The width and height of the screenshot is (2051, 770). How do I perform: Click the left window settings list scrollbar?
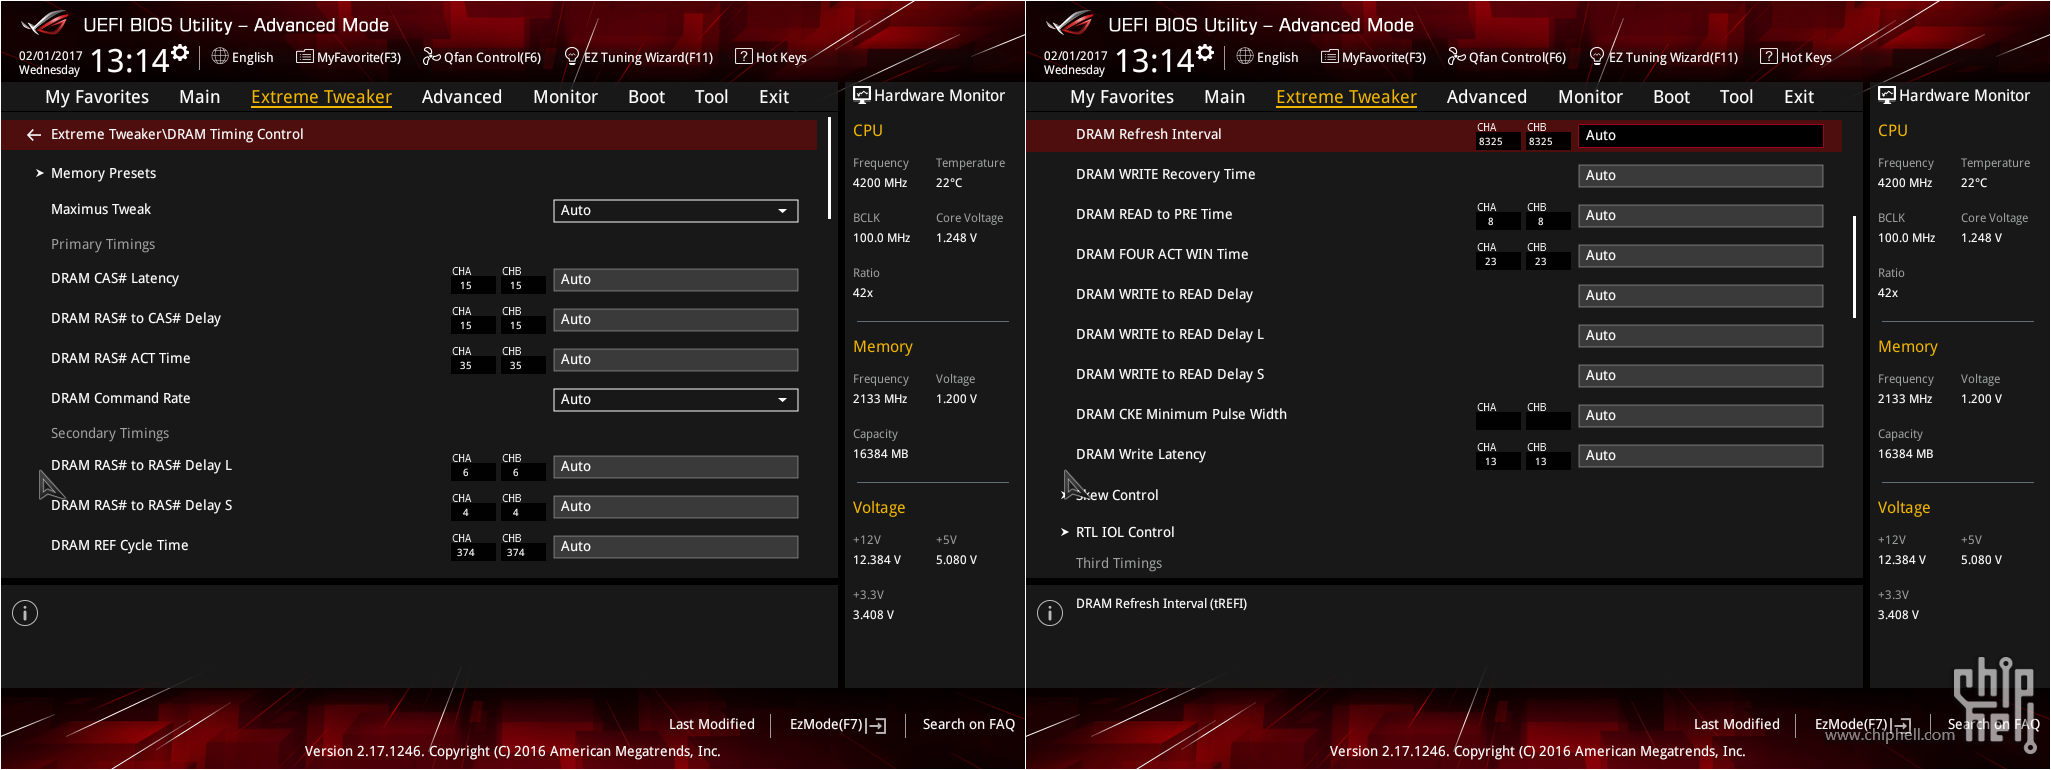pos(829,168)
